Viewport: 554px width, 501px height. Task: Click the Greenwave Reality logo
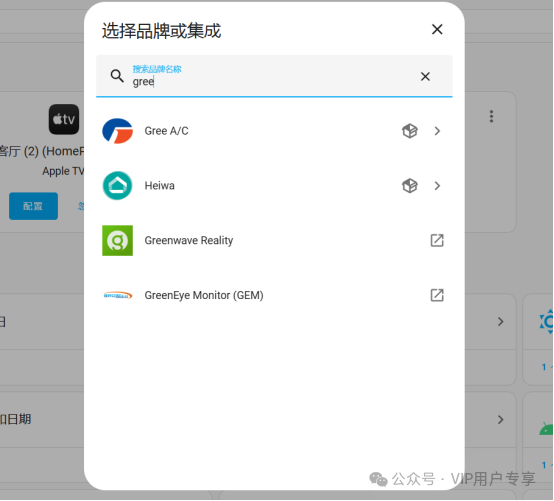click(117, 241)
